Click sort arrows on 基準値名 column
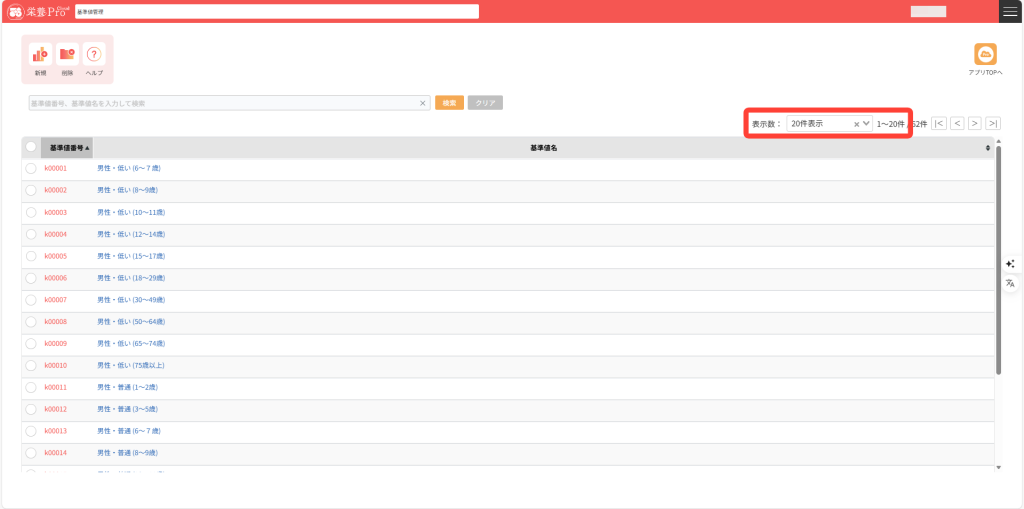Screen dimensions: 1024x509 (x=988, y=148)
